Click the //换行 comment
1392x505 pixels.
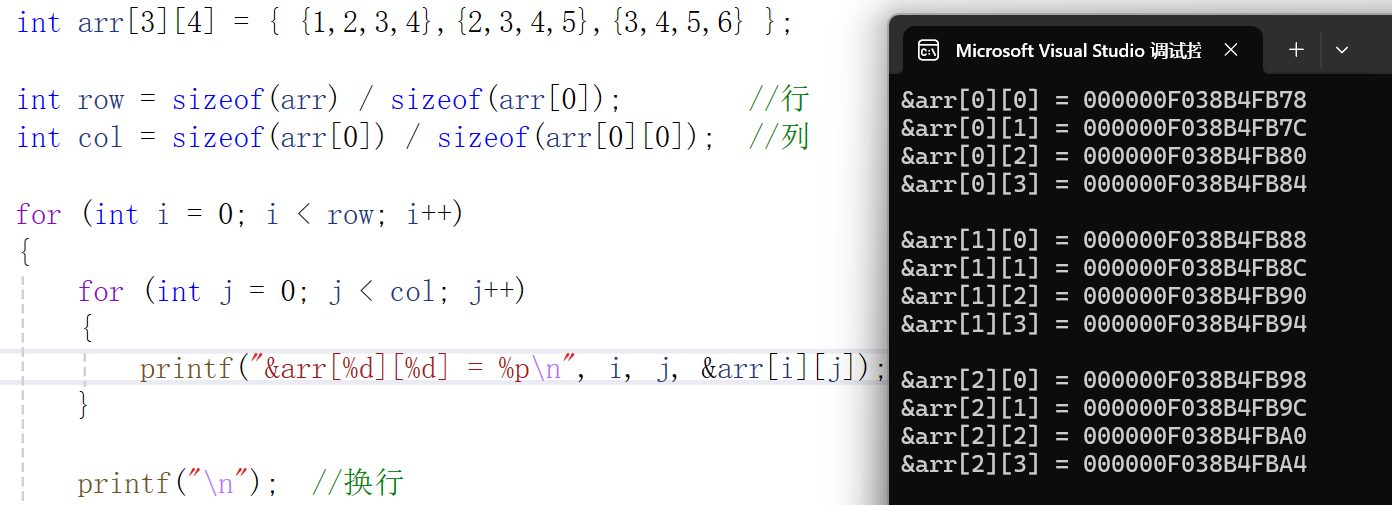click(x=358, y=483)
